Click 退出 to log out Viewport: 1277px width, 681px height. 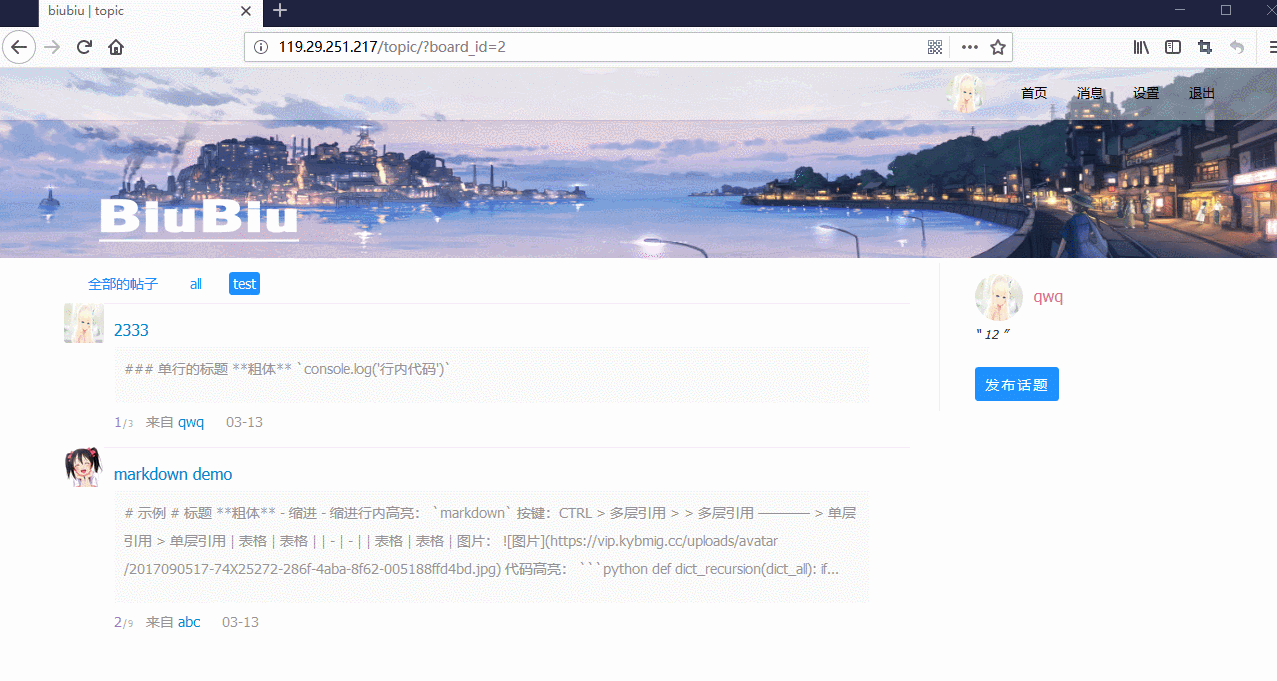[x=1202, y=93]
